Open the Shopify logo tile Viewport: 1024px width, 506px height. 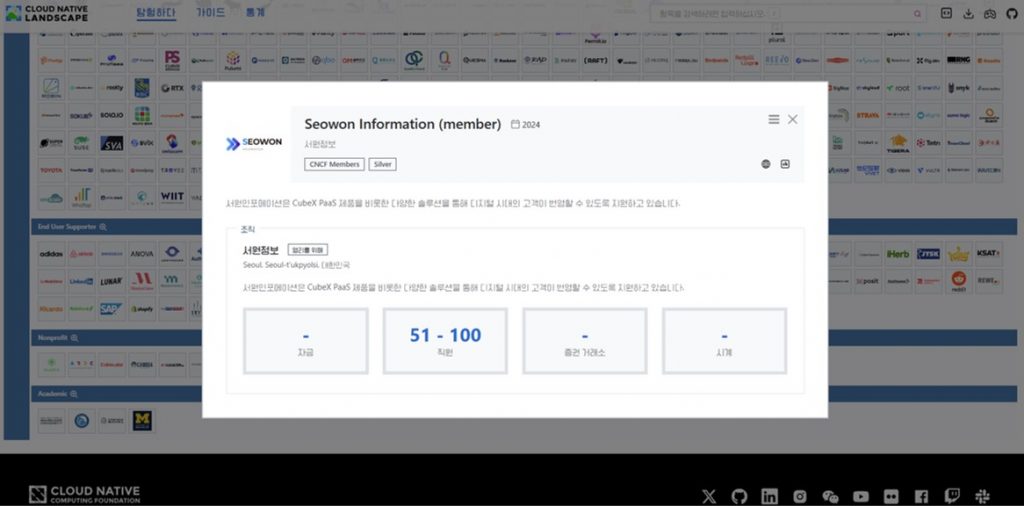click(142, 309)
